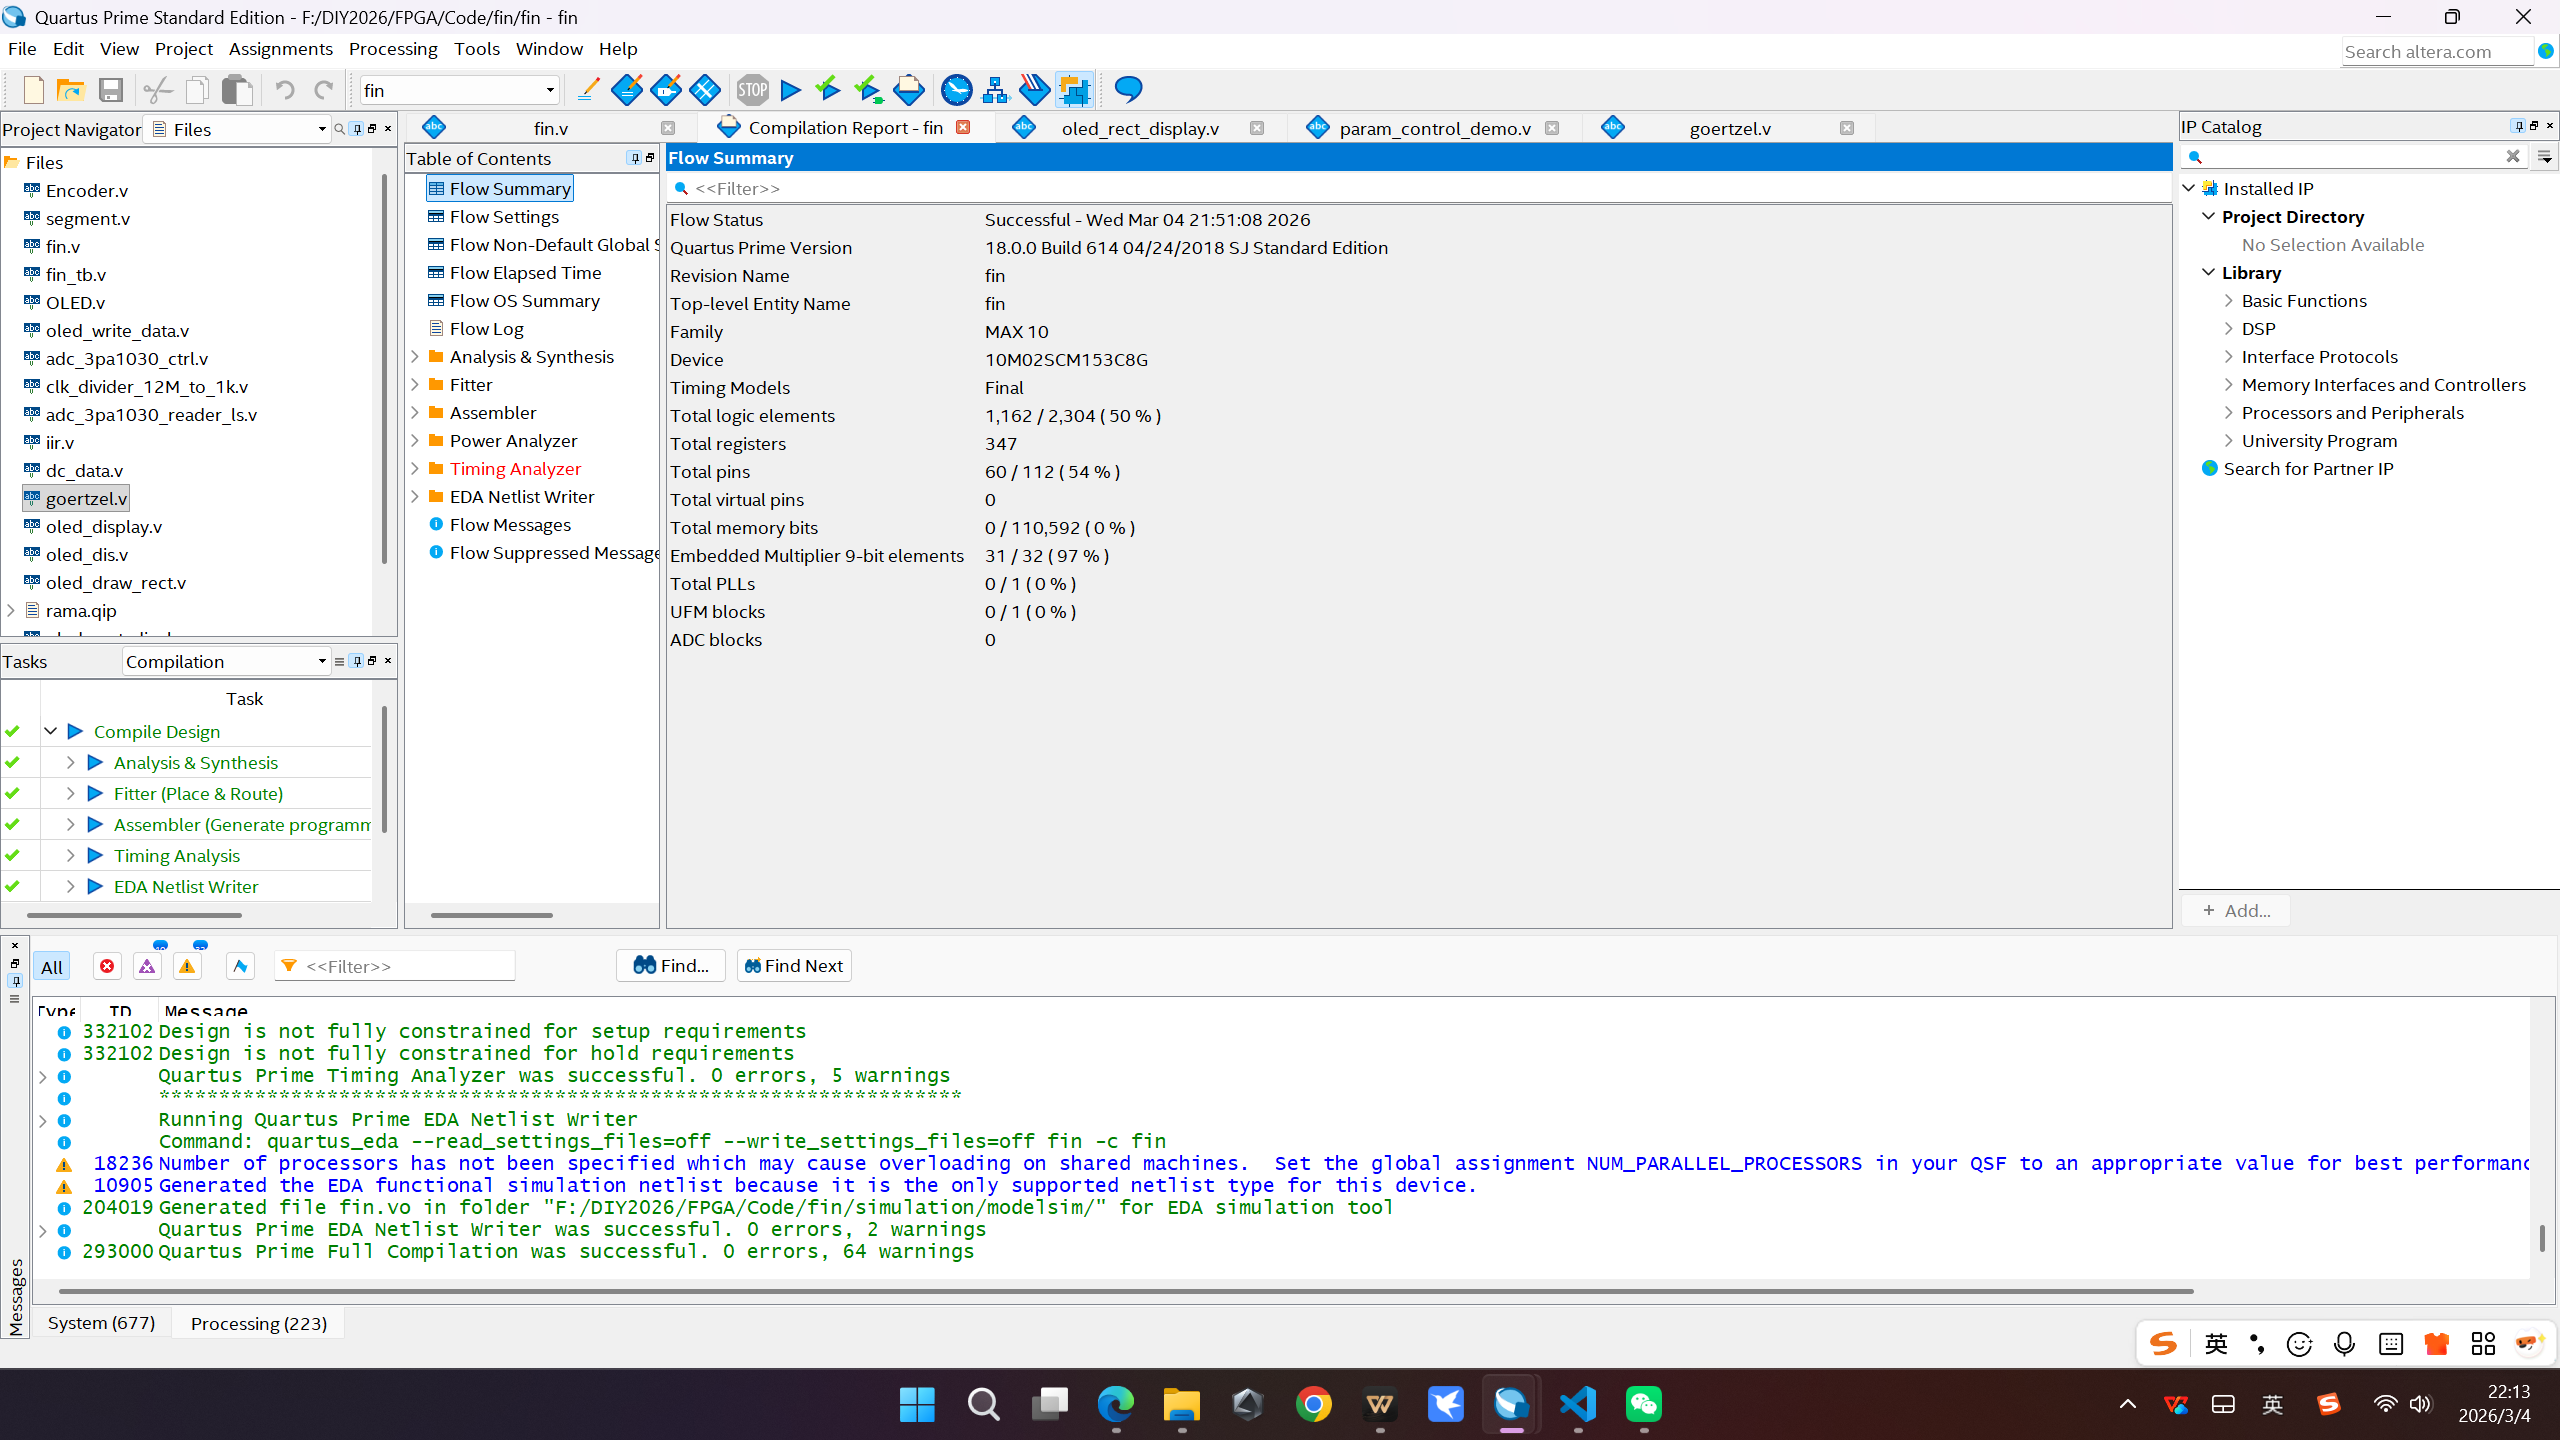Open the Processing menu
This screenshot has height=1440, width=2560.
point(392,49)
